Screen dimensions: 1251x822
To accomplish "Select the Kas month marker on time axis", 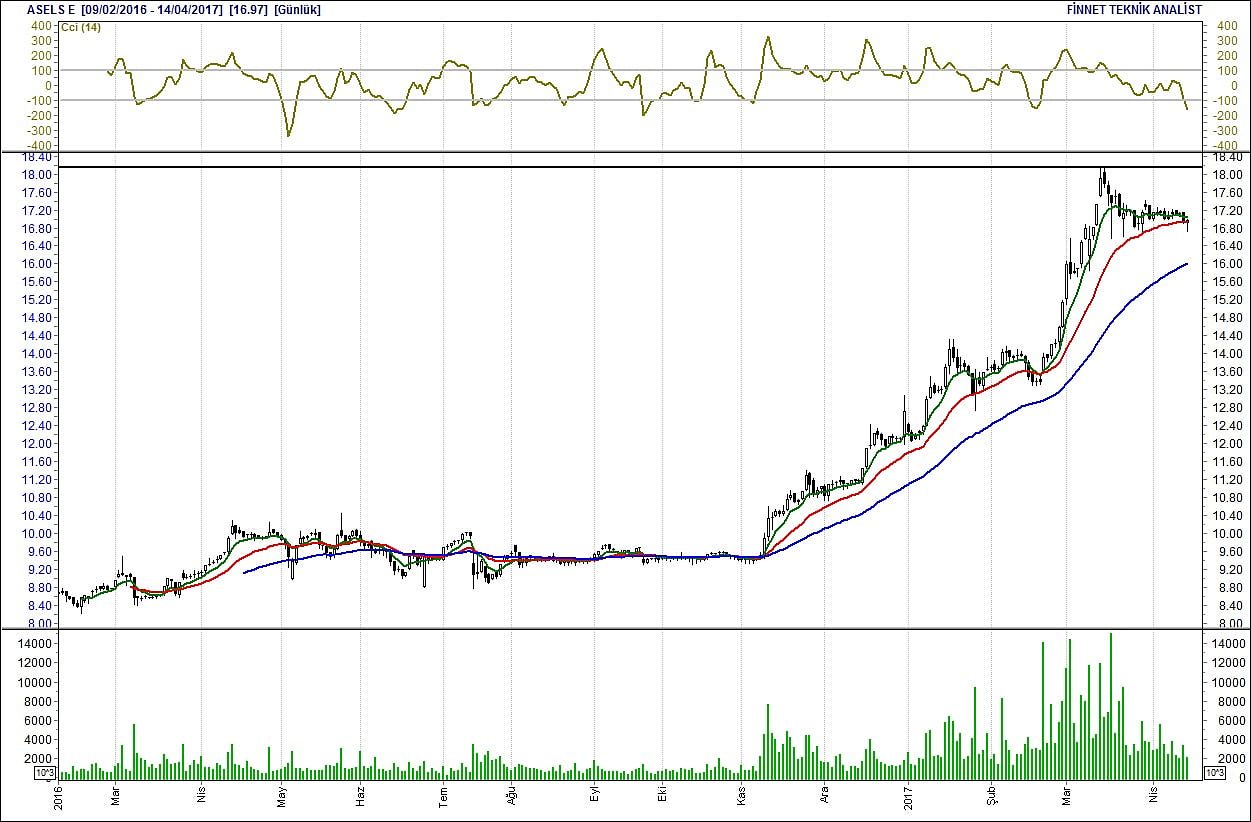I will [x=743, y=798].
